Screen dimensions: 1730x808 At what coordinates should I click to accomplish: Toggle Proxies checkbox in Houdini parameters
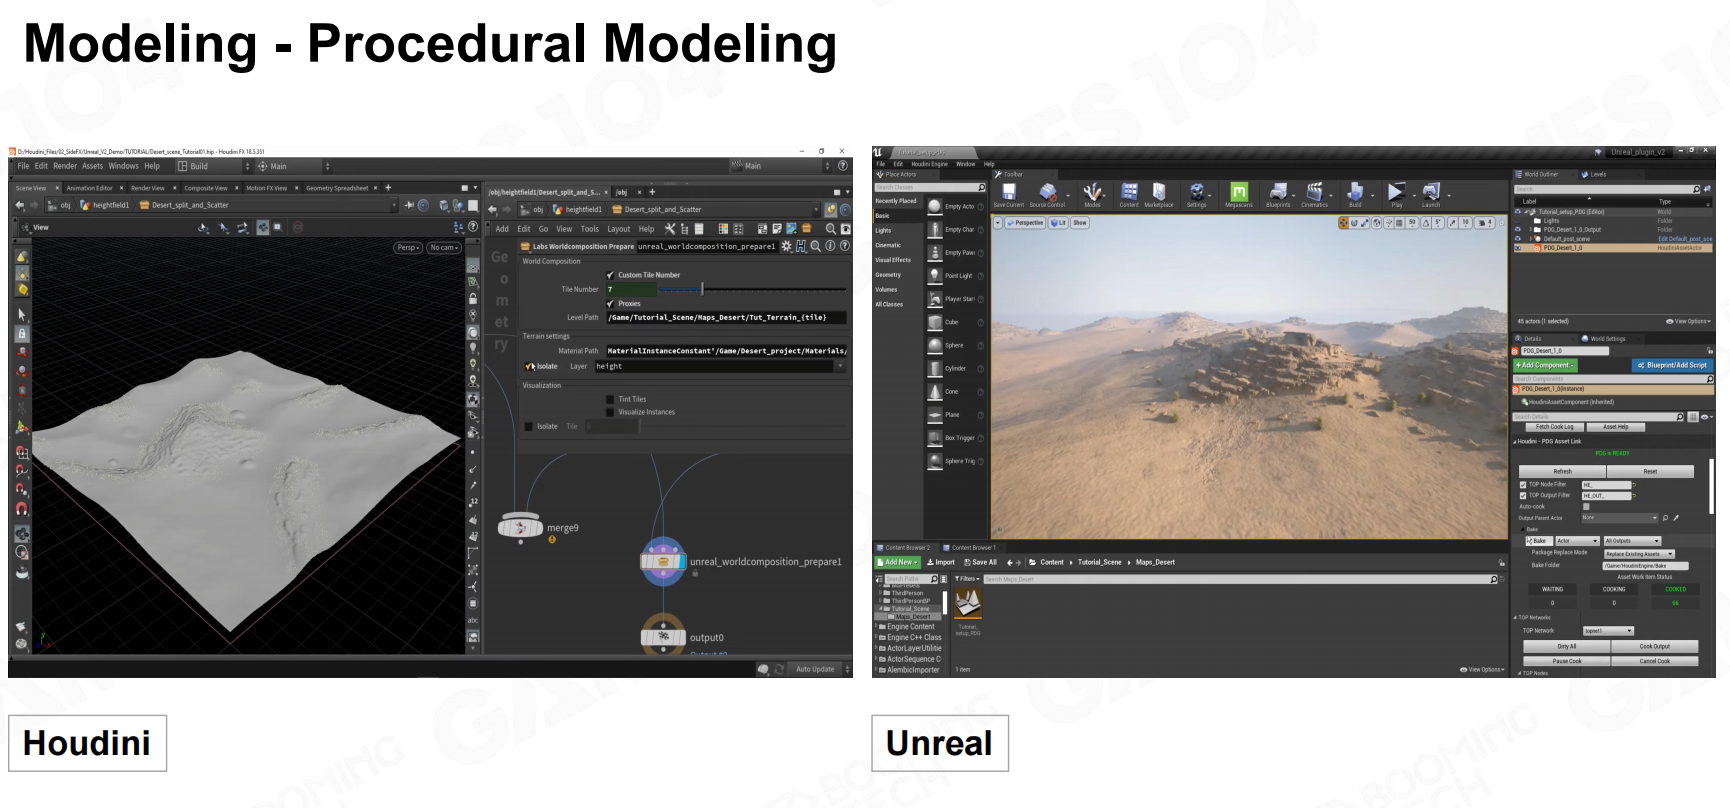coord(610,304)
